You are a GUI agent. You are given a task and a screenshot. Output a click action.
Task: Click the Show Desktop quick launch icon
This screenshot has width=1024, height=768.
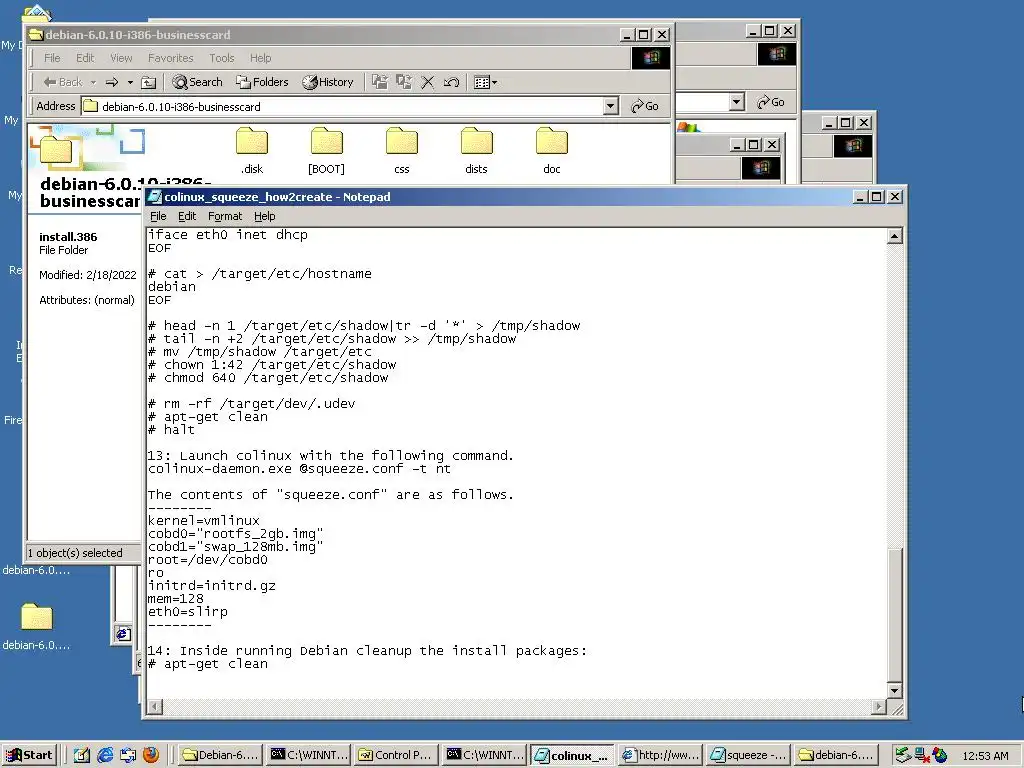coord(82,755)
